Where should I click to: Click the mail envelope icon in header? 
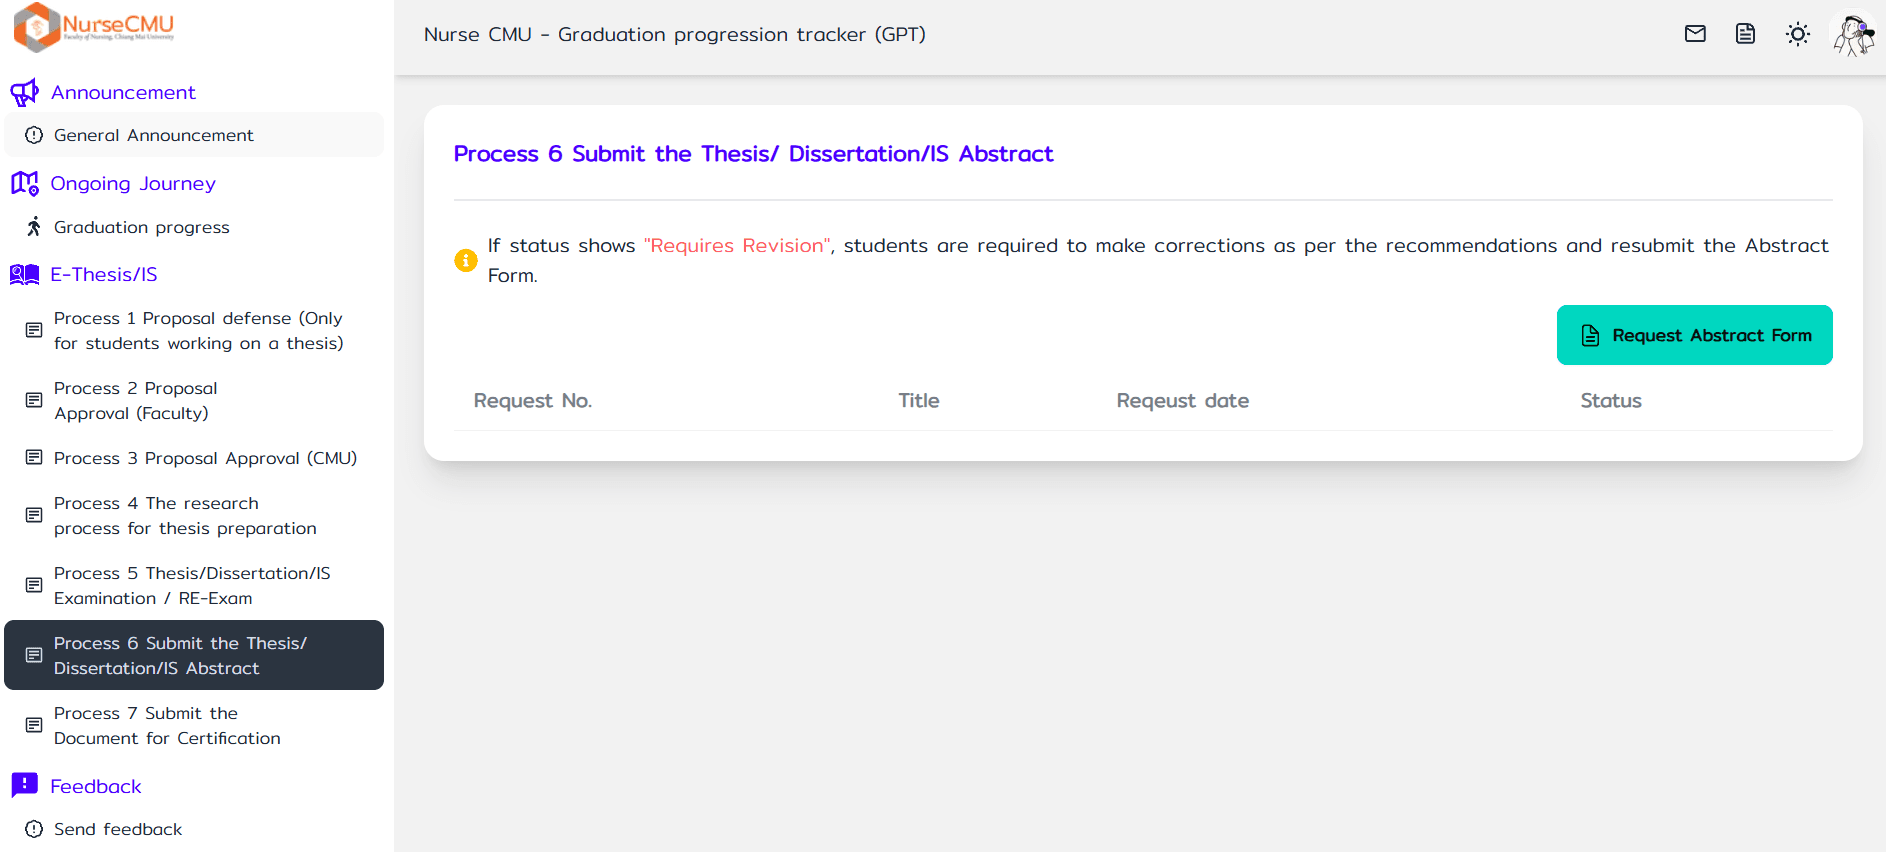(x=1695, y=34)
